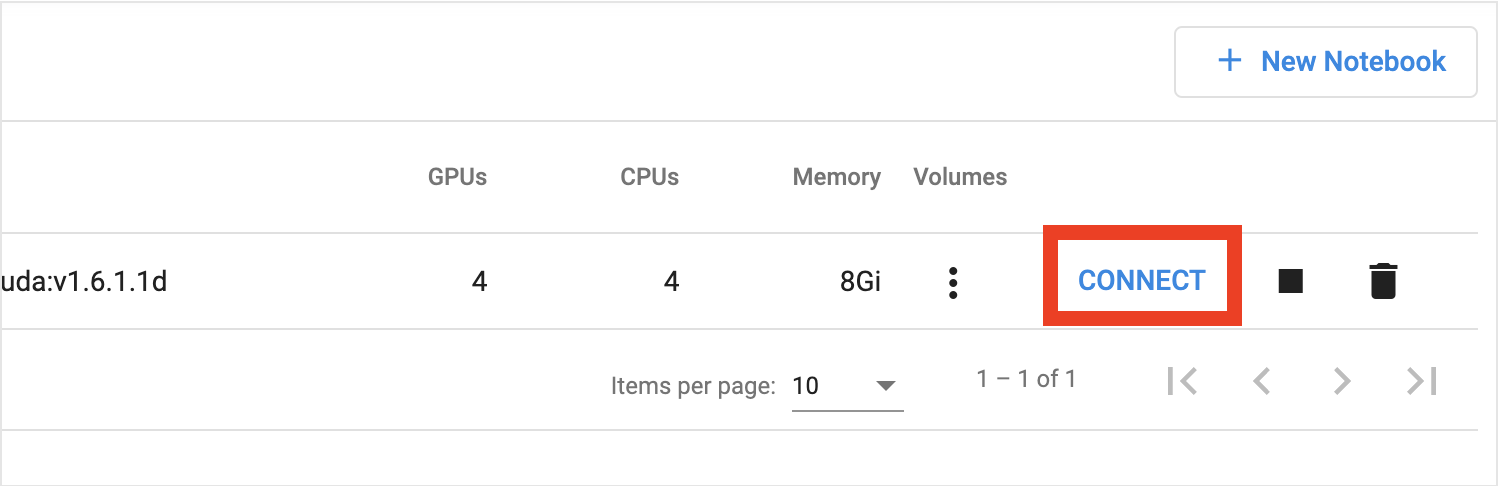
Task: Open the Volumes three-dot menu
Action: pyautogui.click(x=953, y=282)
